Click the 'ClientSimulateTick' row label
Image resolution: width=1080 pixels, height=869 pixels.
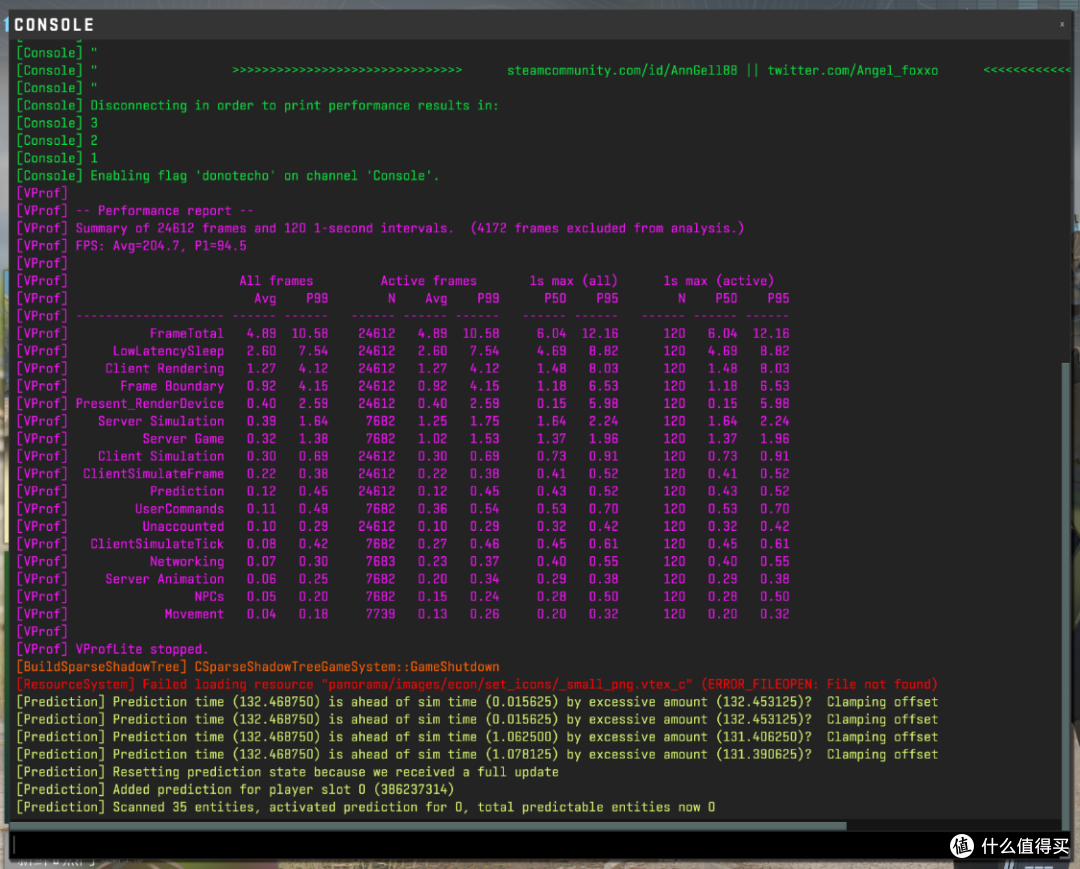click(x=157, y=544)
